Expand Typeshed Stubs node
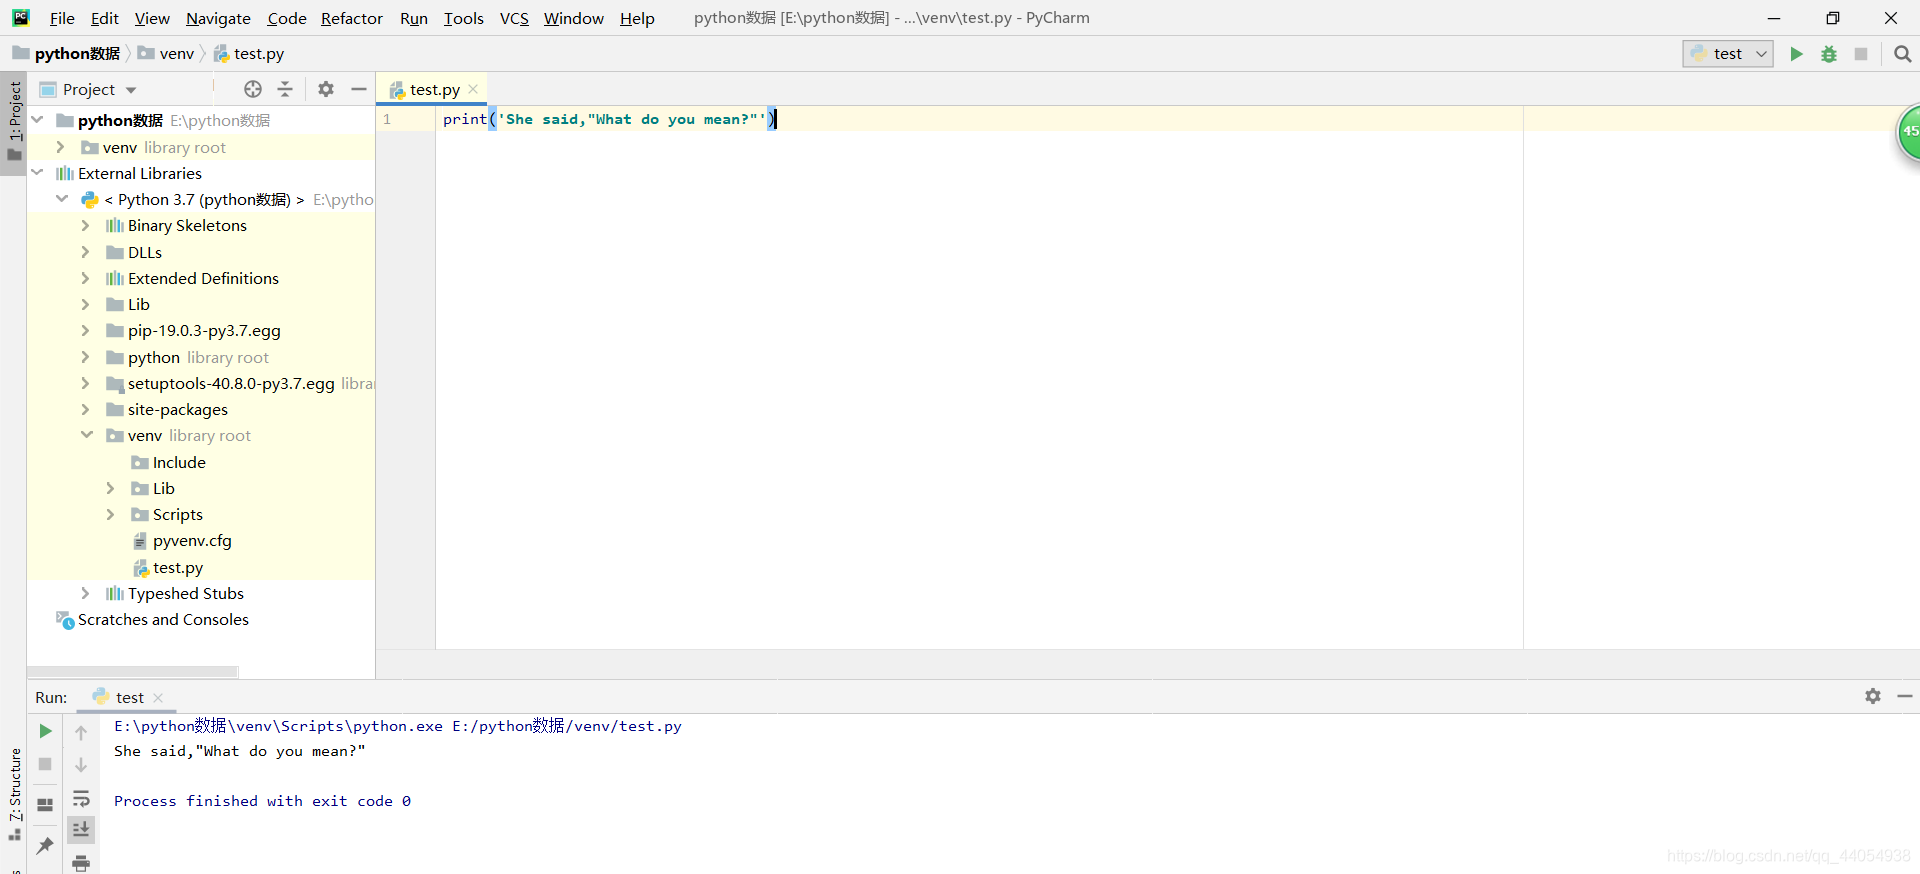 point(85,593)
